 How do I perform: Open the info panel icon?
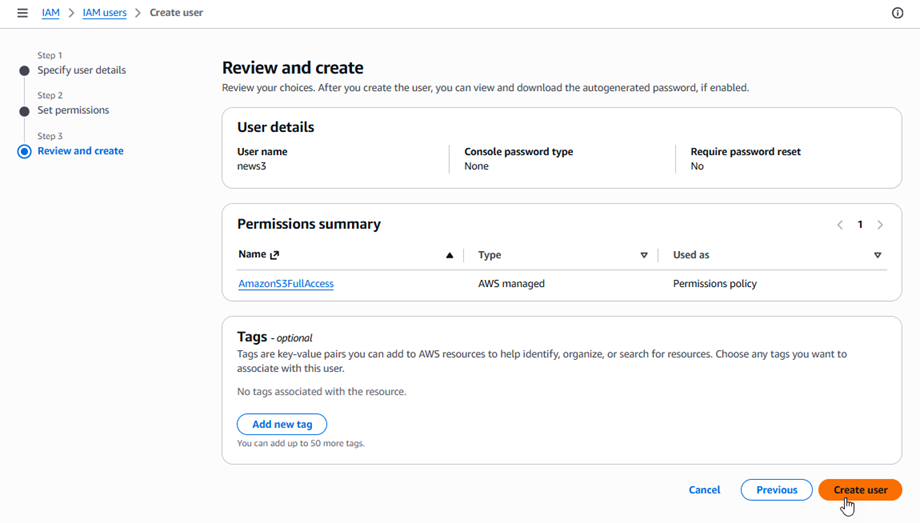coord(897,13)
